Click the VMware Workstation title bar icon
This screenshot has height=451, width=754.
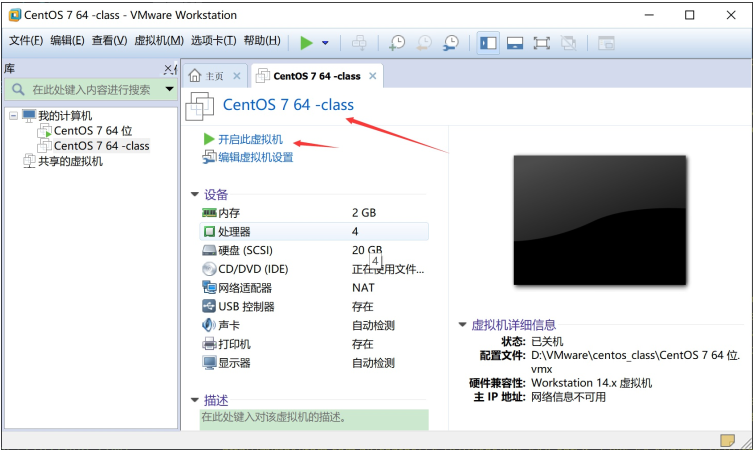point(14,15)
